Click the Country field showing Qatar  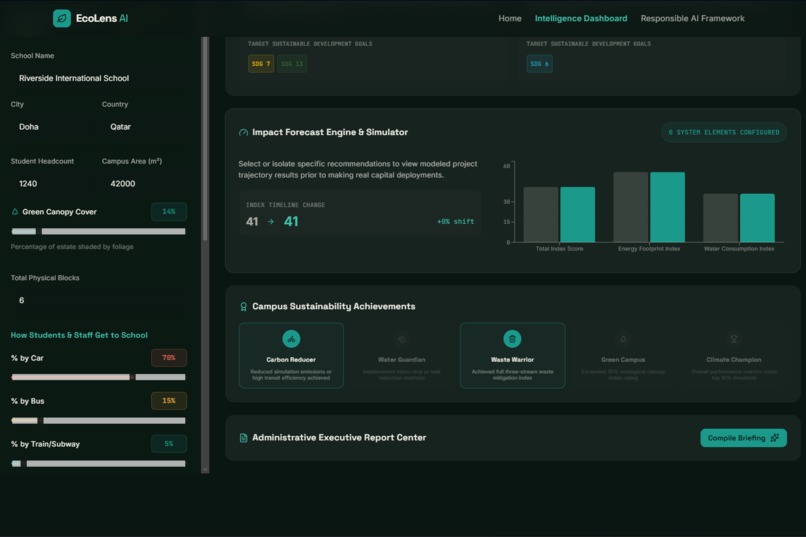pyautogui.click(x=144, y=127)
